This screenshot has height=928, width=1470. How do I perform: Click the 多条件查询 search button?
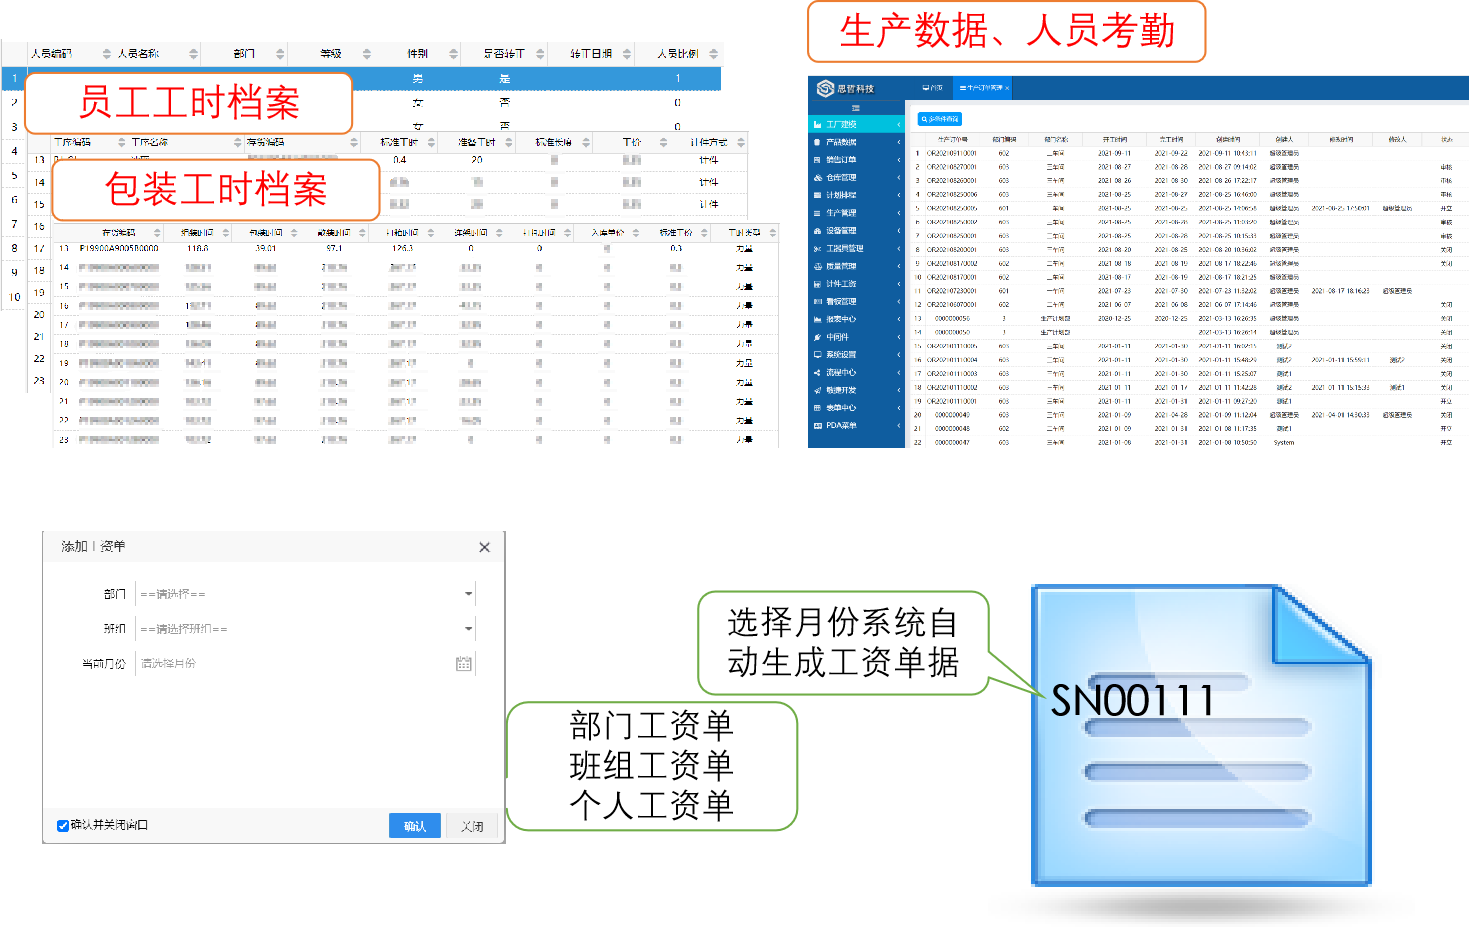click(x=940, y=119)
